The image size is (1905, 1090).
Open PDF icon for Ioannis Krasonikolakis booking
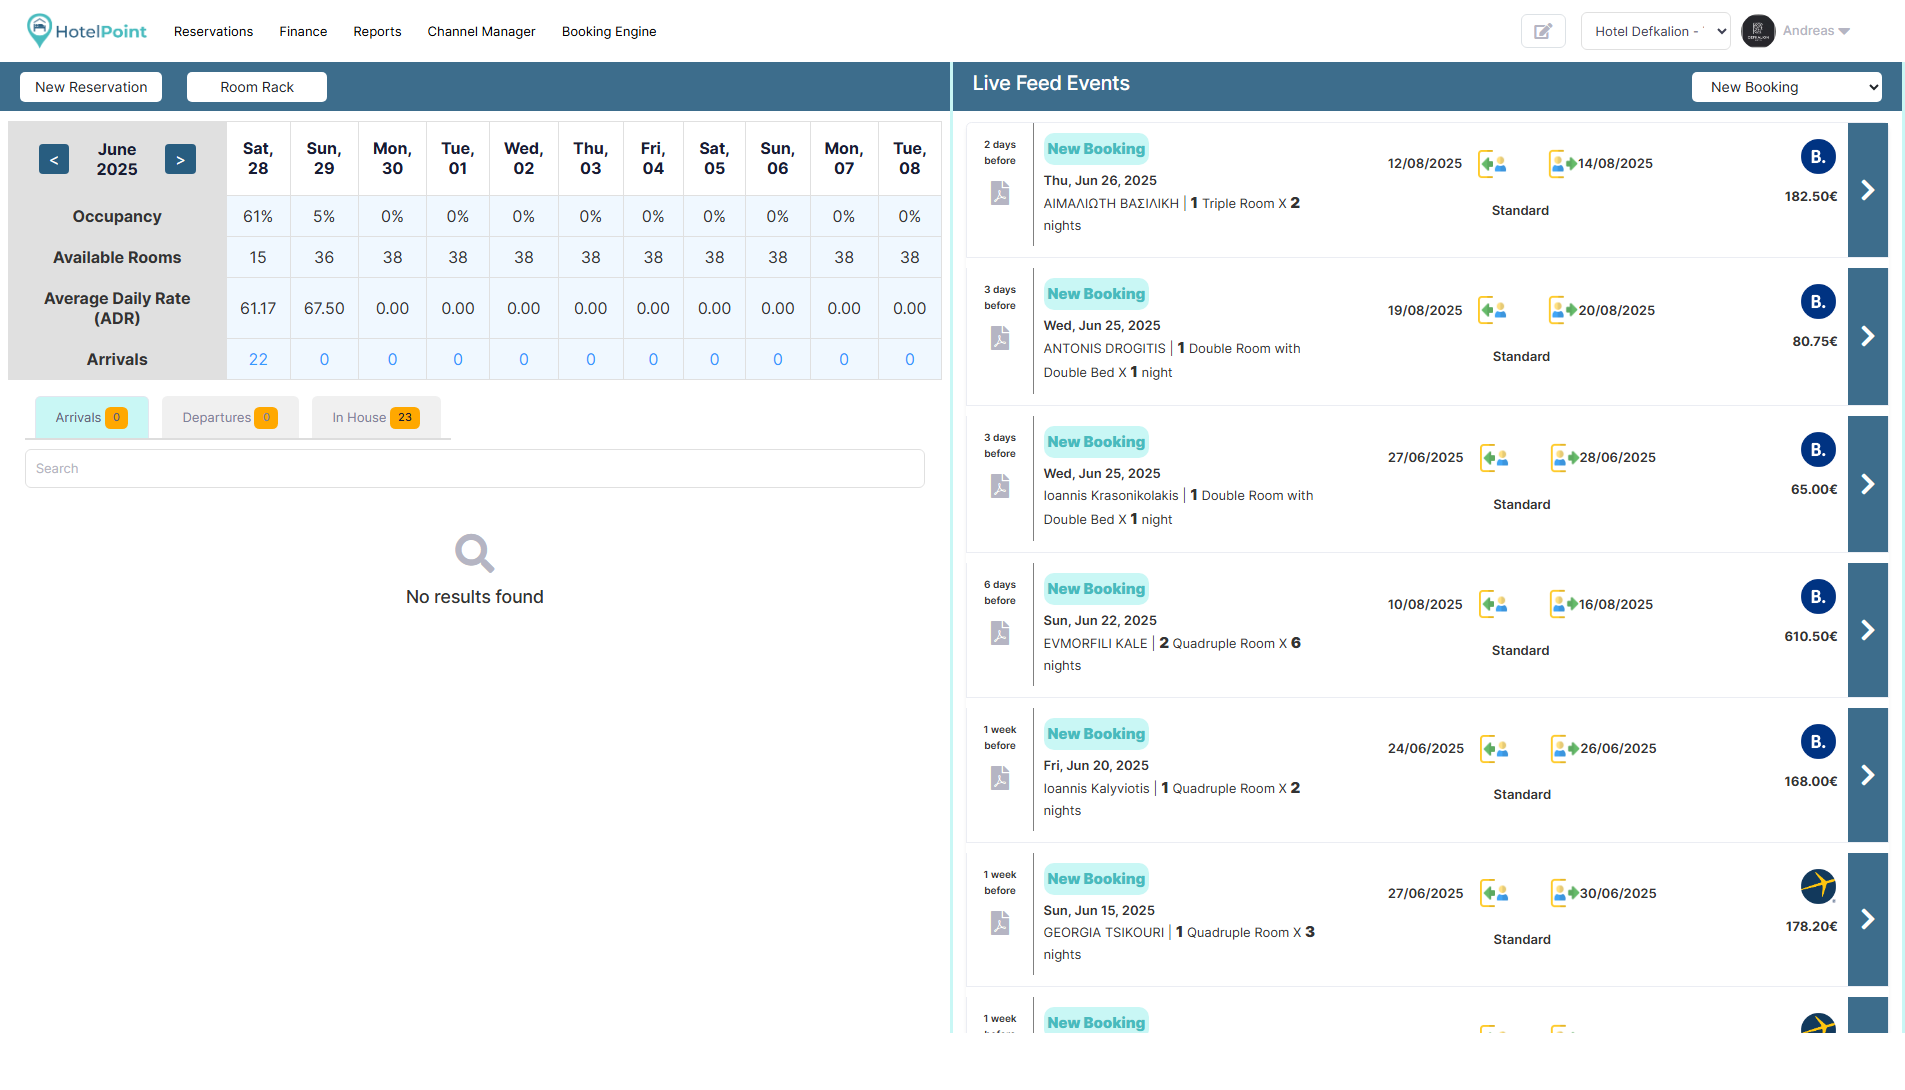[x=1000, y=486]
